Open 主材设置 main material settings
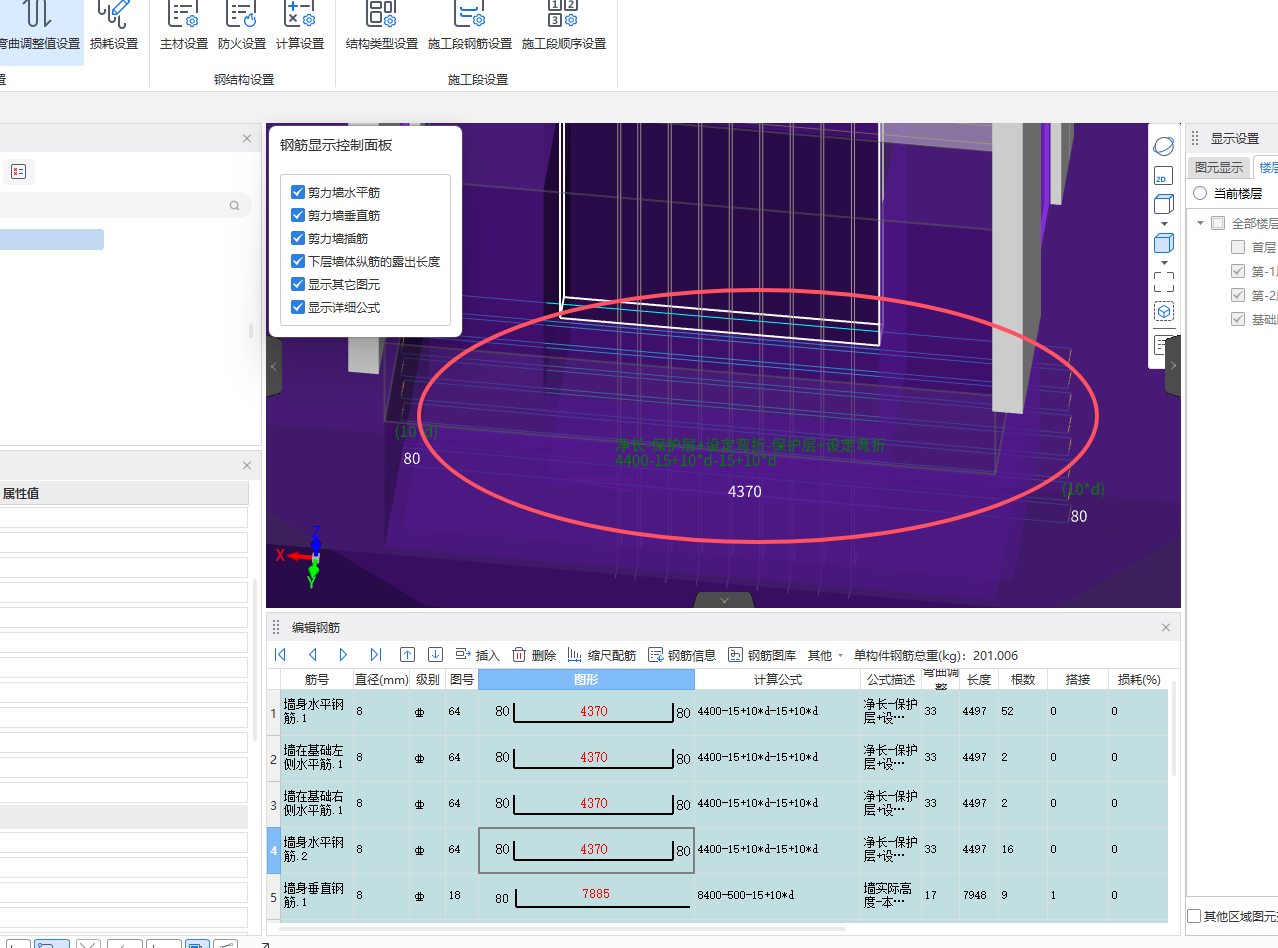This screenshot has width=1278, height=948. pos(184,27)
